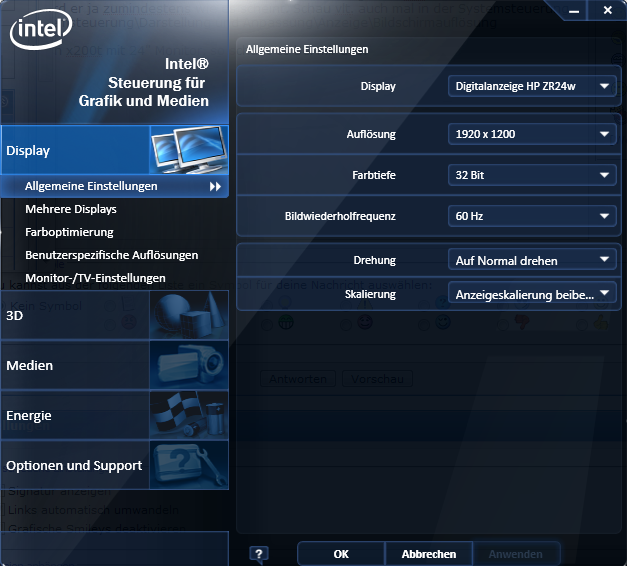This screenshot has width=627, height=566.
Task: Select the Energie category label
Action: click(29, 416)
